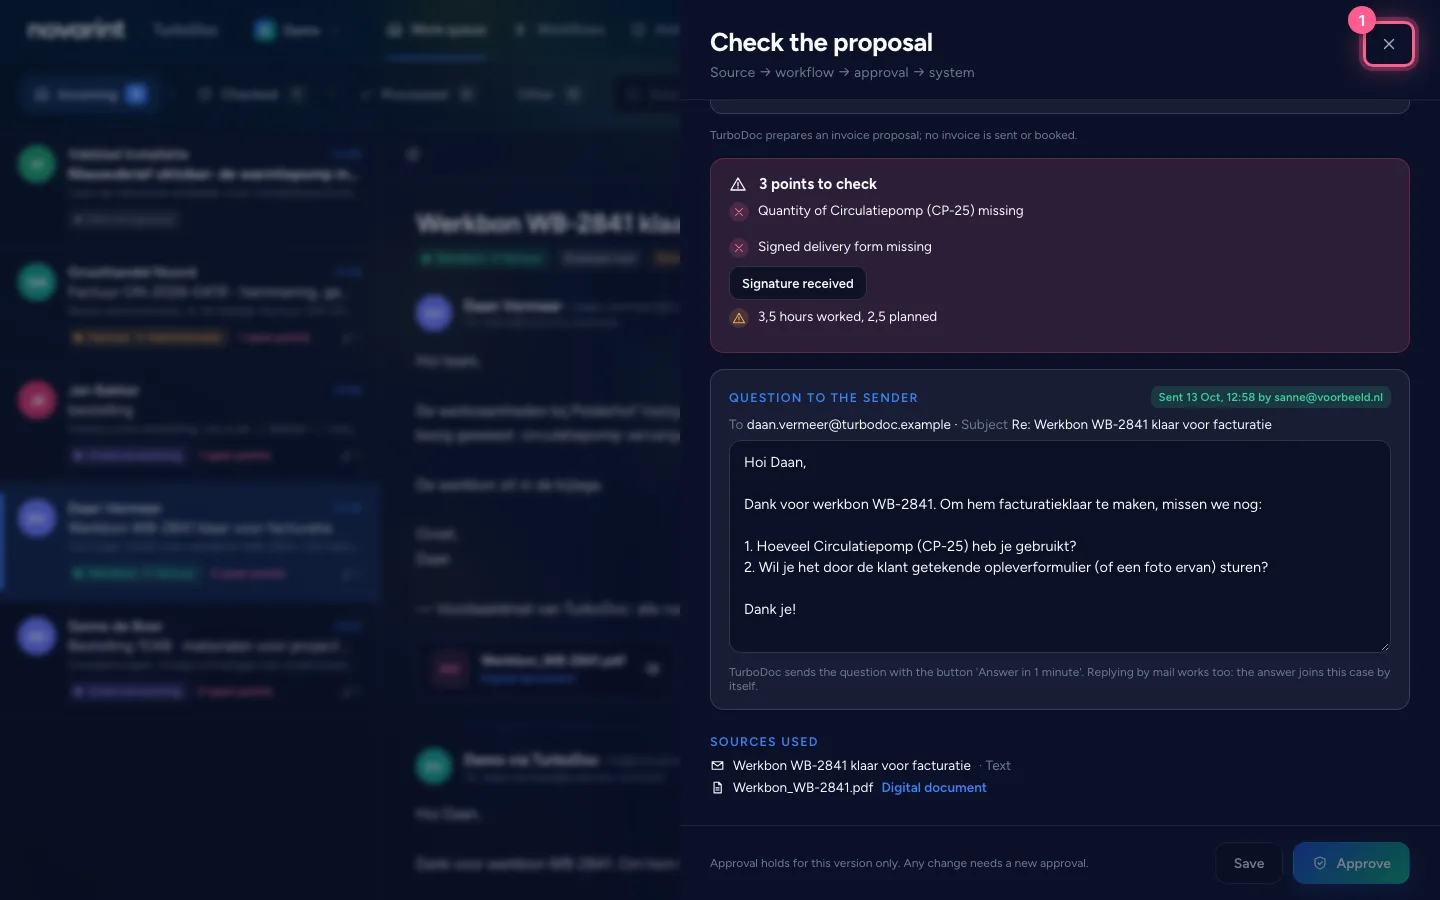Open the Werkbon_WB-2841.pdf source file

803,788
